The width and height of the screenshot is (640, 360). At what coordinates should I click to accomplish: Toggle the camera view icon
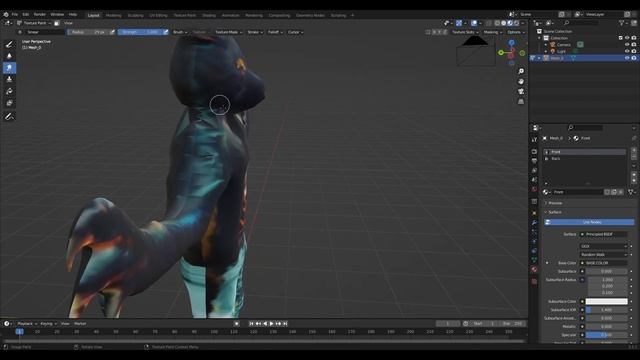521,91
